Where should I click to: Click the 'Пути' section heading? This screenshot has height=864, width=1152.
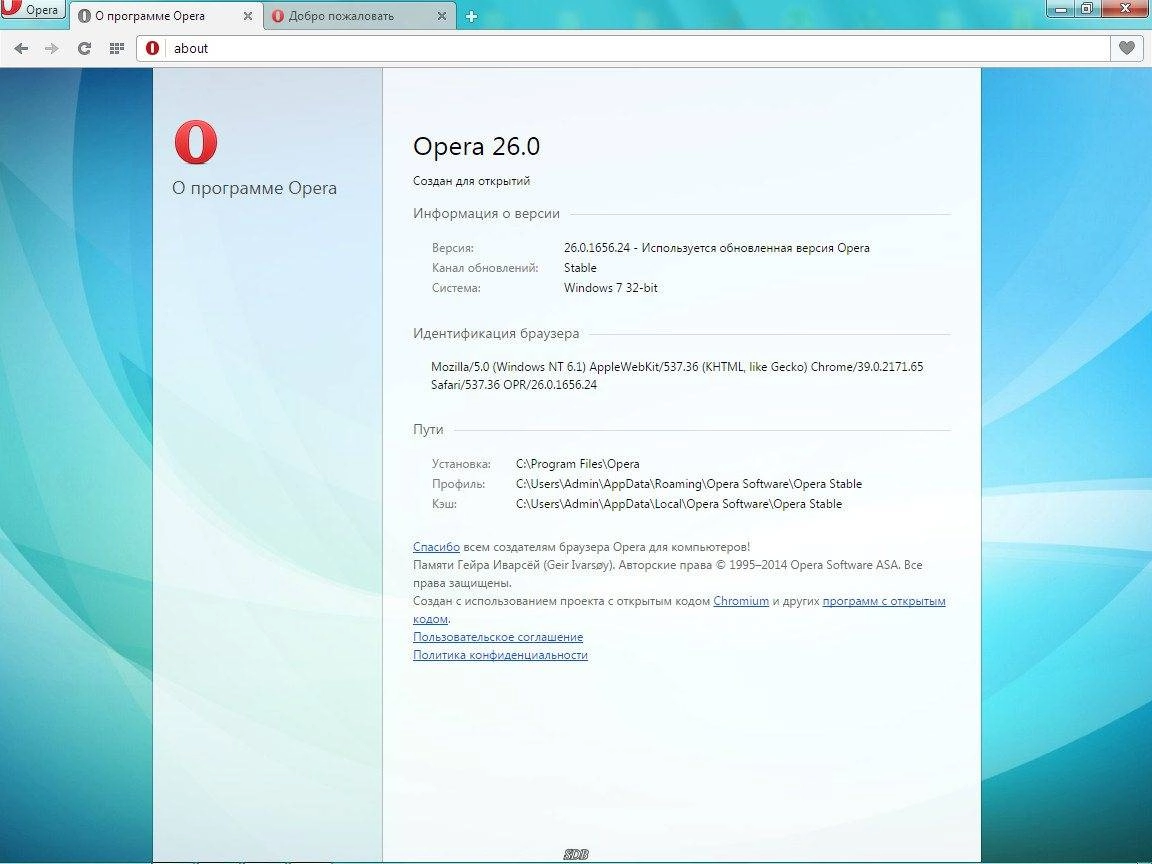coord(428,430)
